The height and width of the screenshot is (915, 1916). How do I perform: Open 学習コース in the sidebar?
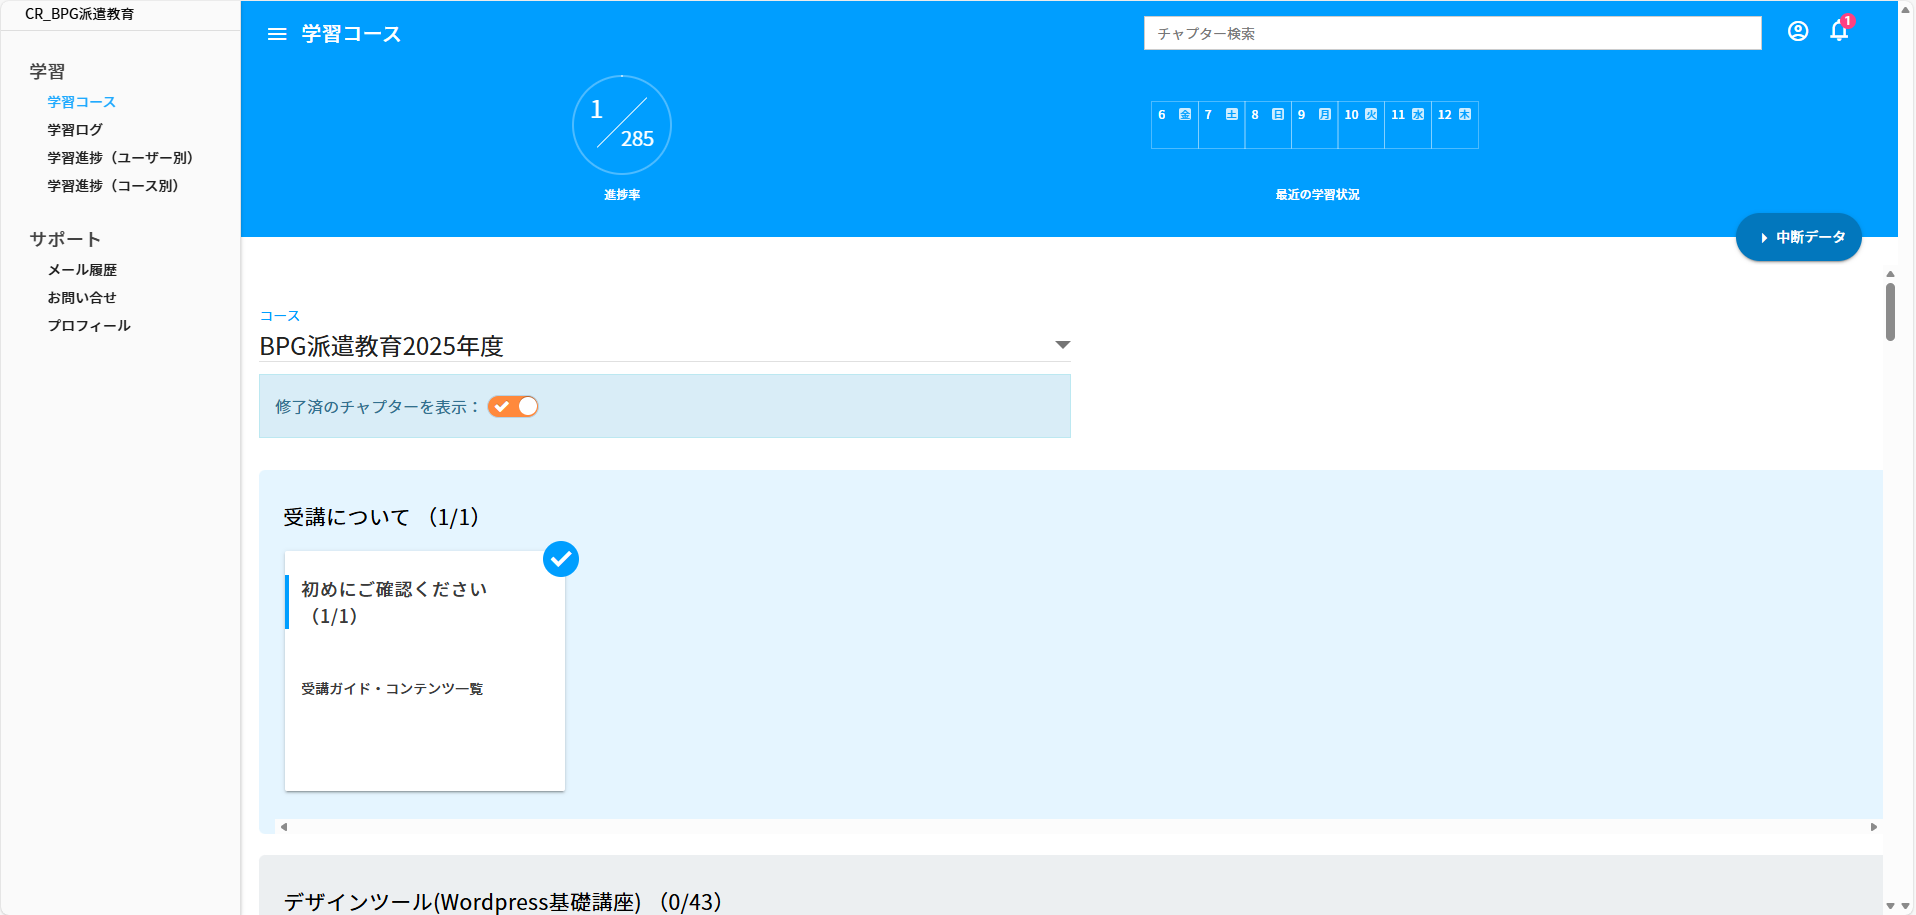pyautogui.click(x=82, y=102)
